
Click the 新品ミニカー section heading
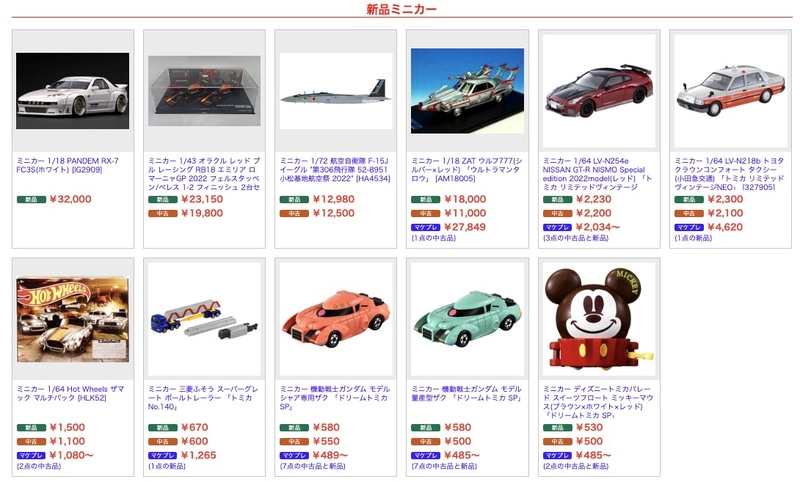pyautogui.click(x=402, y=9)
